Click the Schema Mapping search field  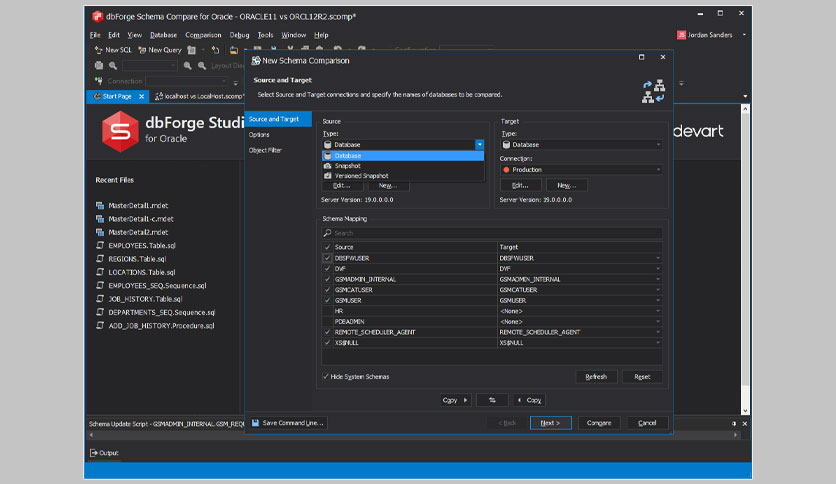(x=492, y=233)
